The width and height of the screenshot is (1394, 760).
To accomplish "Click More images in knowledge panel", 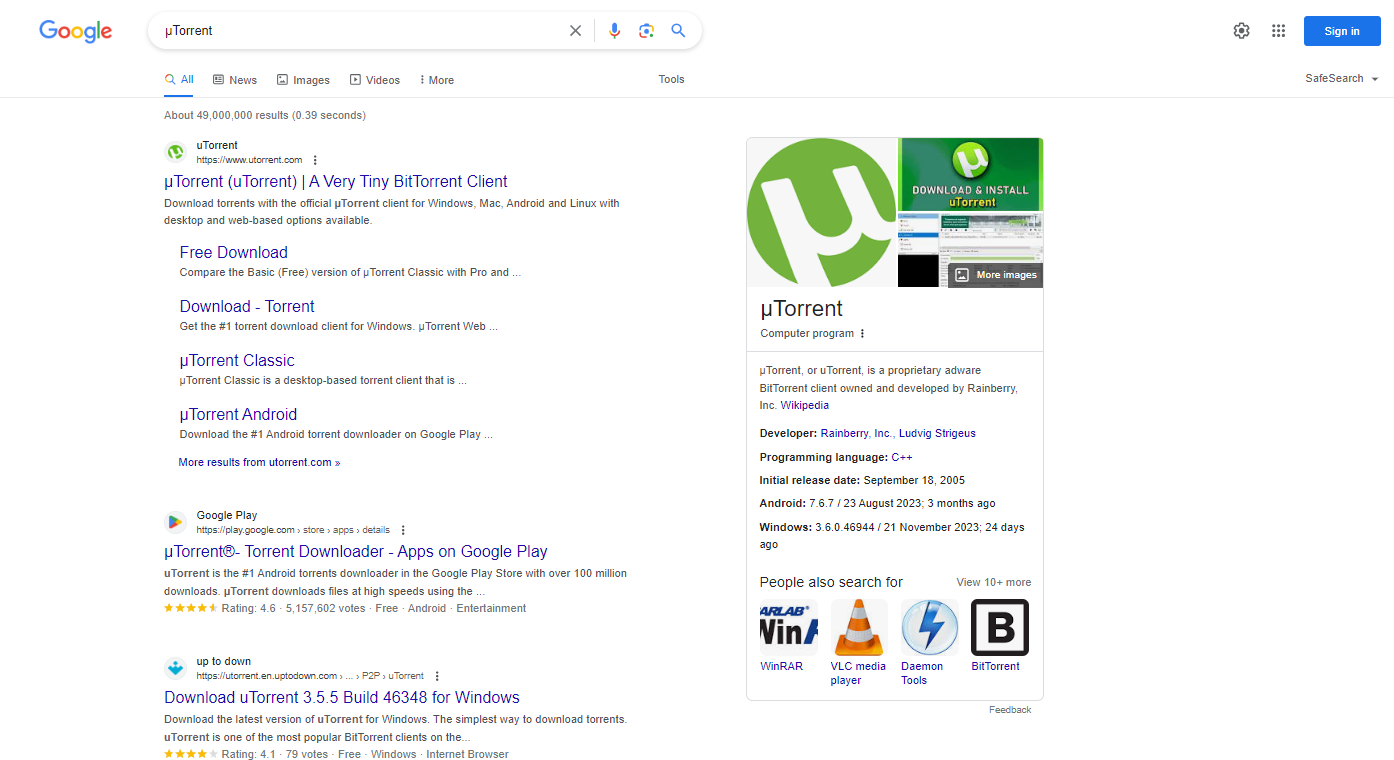I will [x=995, y=275].
